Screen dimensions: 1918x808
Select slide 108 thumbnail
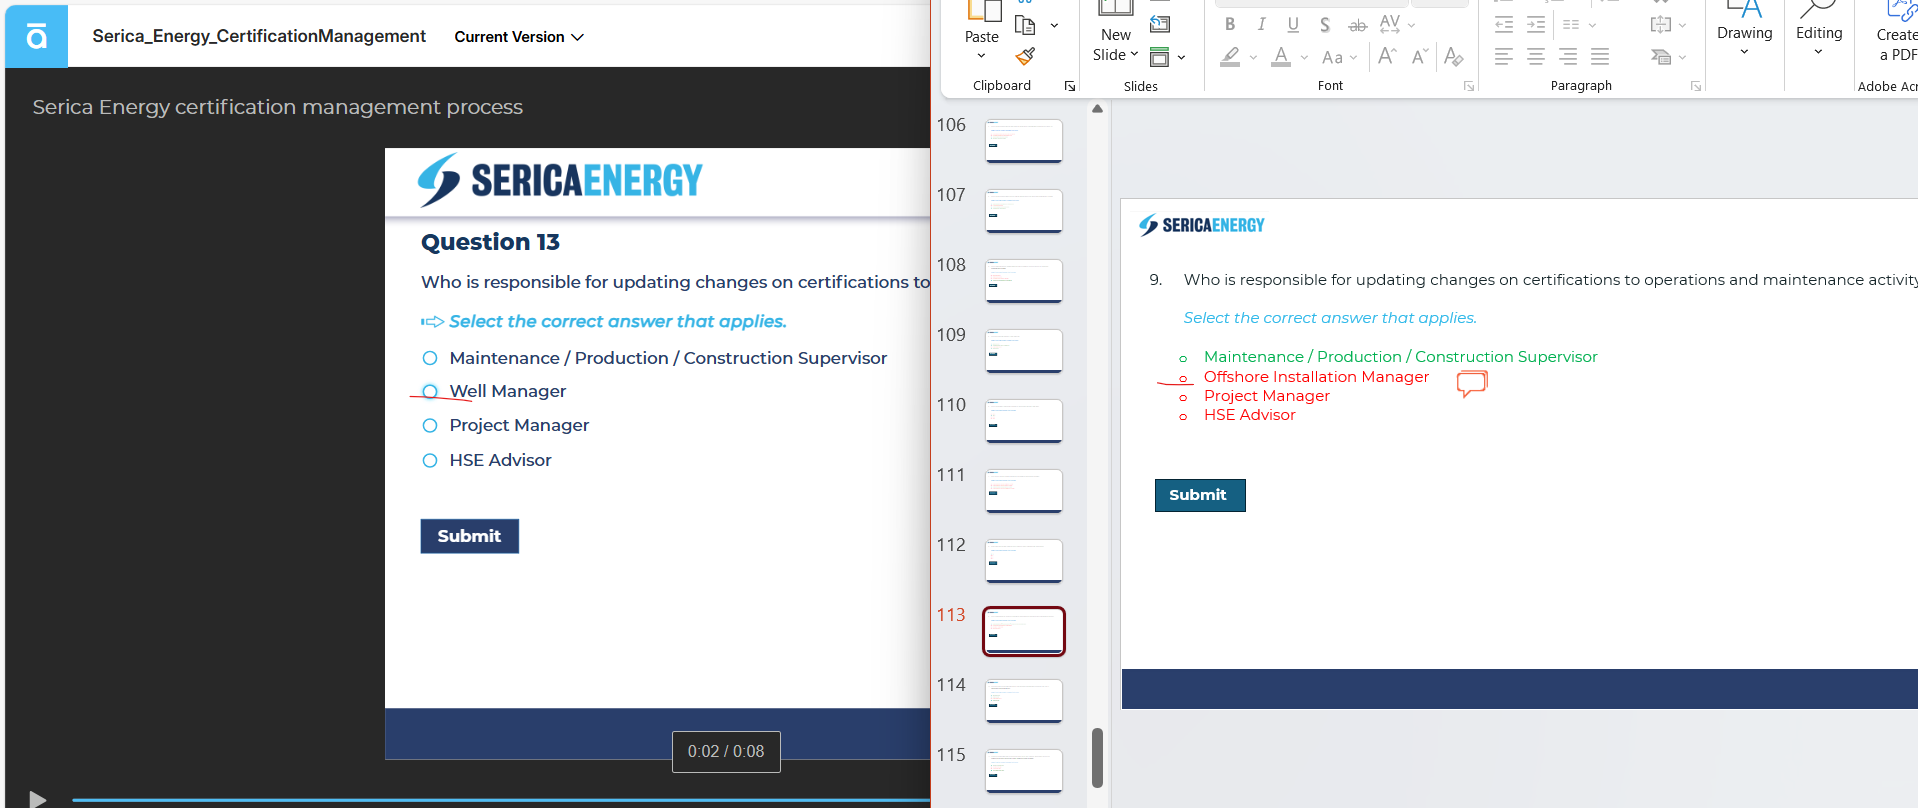[x=1024, y=281]
